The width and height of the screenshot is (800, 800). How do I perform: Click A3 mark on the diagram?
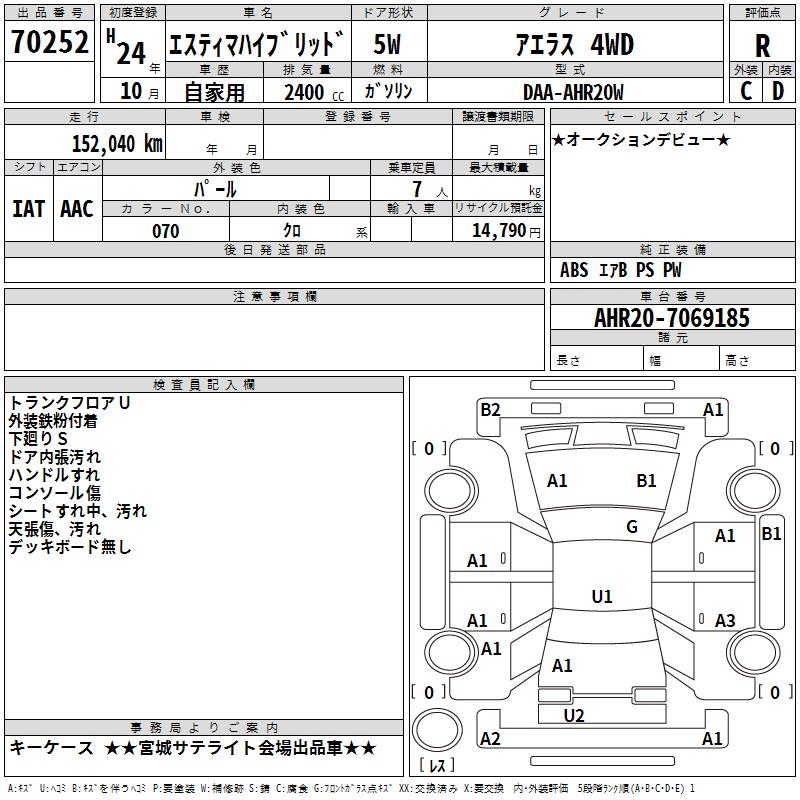pyautogui.click(x=725, y=620)
